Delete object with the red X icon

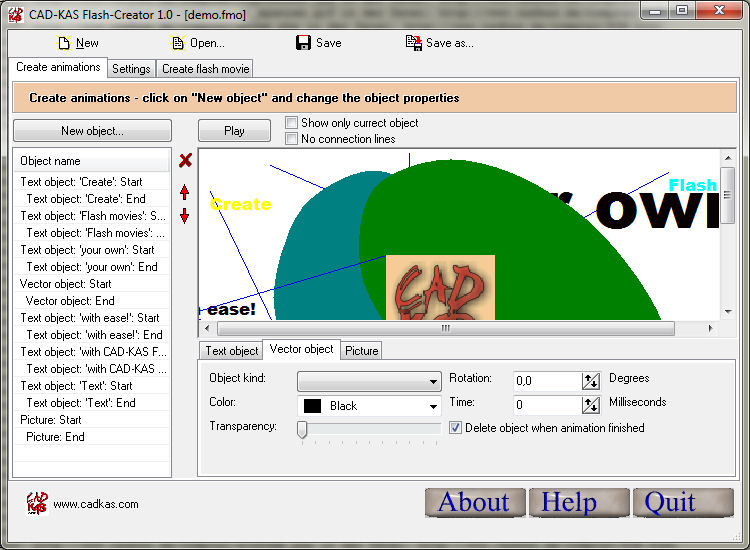tap(185, 160)
